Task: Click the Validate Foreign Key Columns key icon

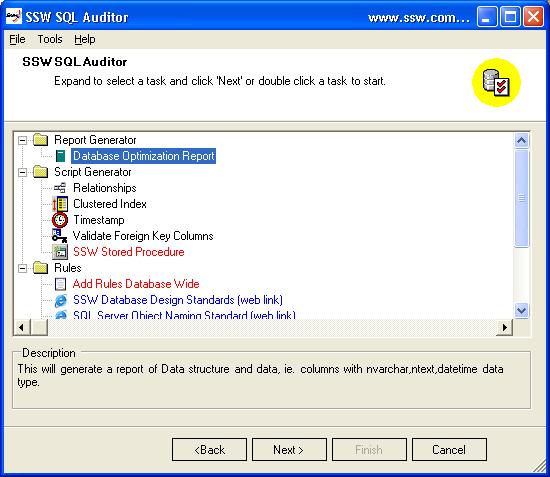Action: click(x=59, y=236)
